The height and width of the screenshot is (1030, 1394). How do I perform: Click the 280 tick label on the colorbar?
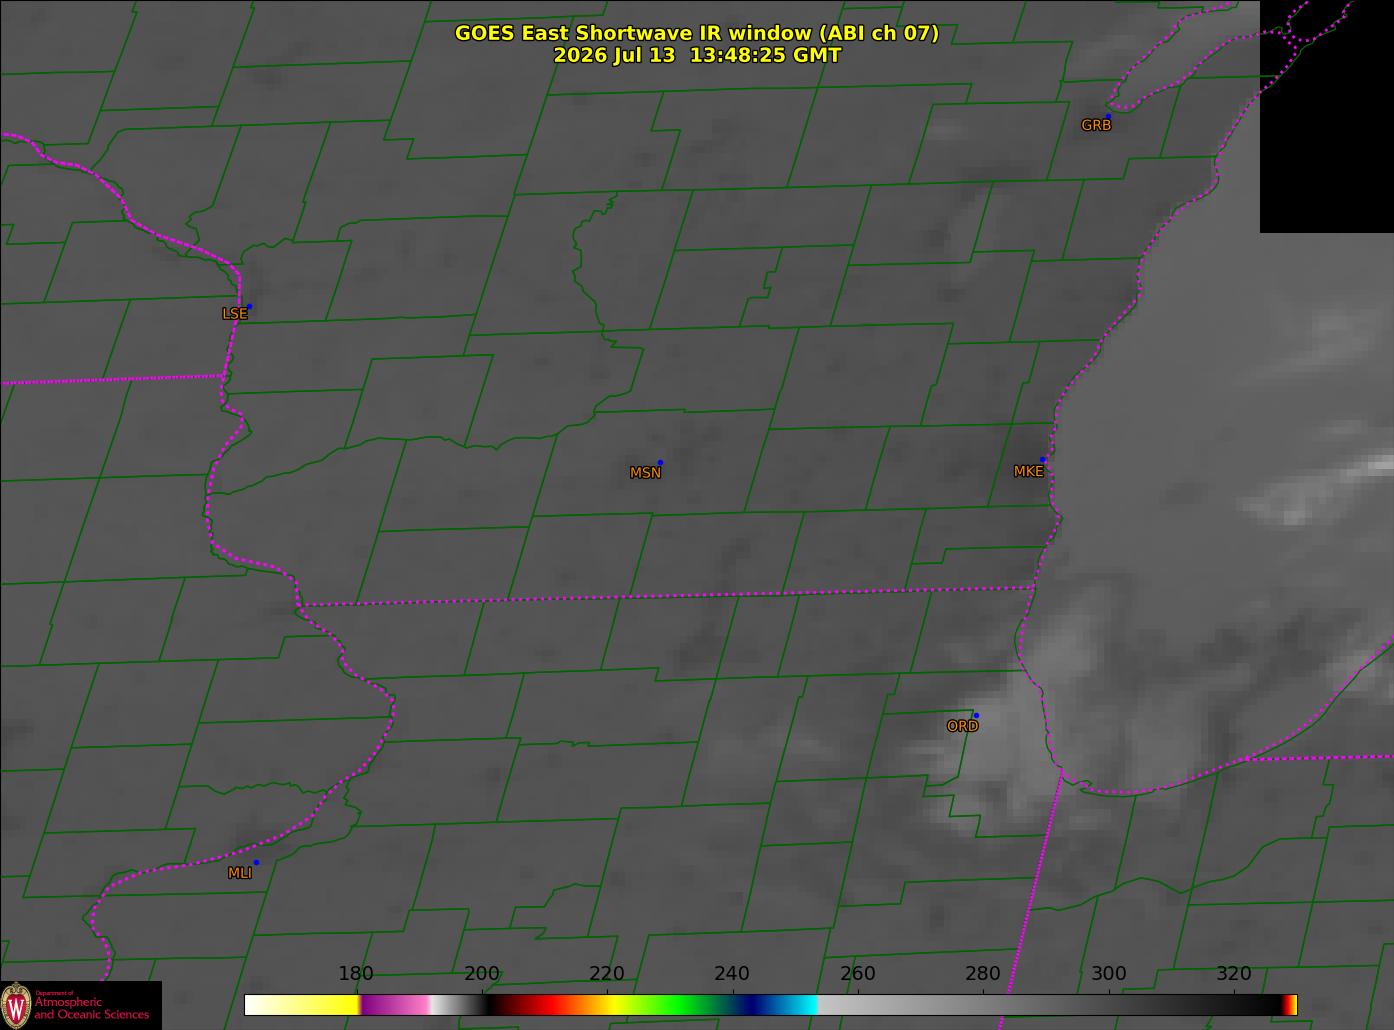(983, 974)
